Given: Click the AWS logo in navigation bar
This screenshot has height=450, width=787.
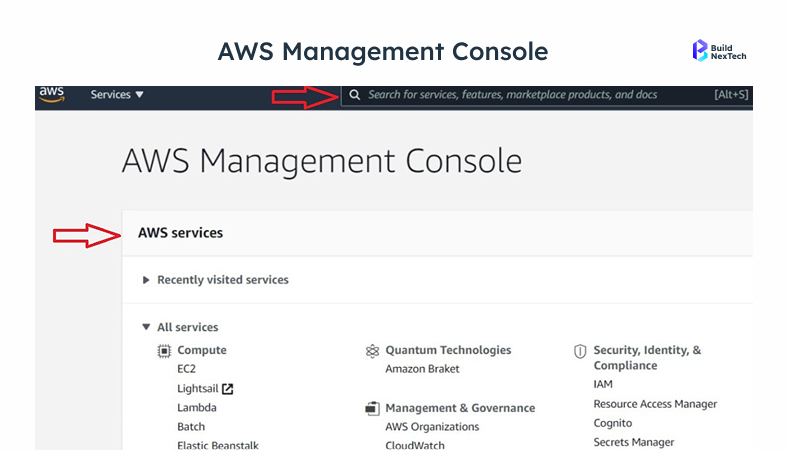Looking at the screenshot, I should coord(52,94).
